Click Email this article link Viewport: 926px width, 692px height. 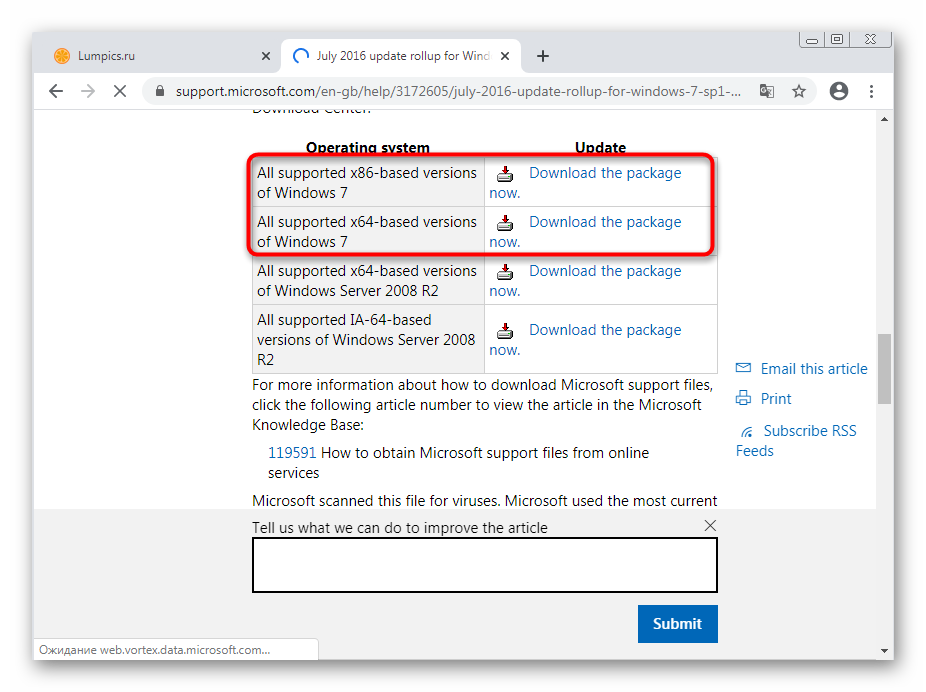[x=814, y=369]
